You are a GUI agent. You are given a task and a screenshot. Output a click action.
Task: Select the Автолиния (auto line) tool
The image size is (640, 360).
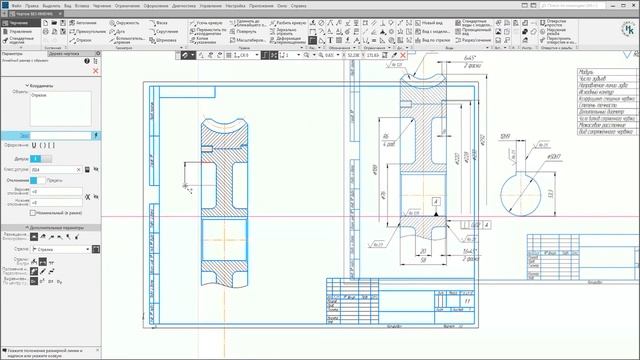(83, 23)
